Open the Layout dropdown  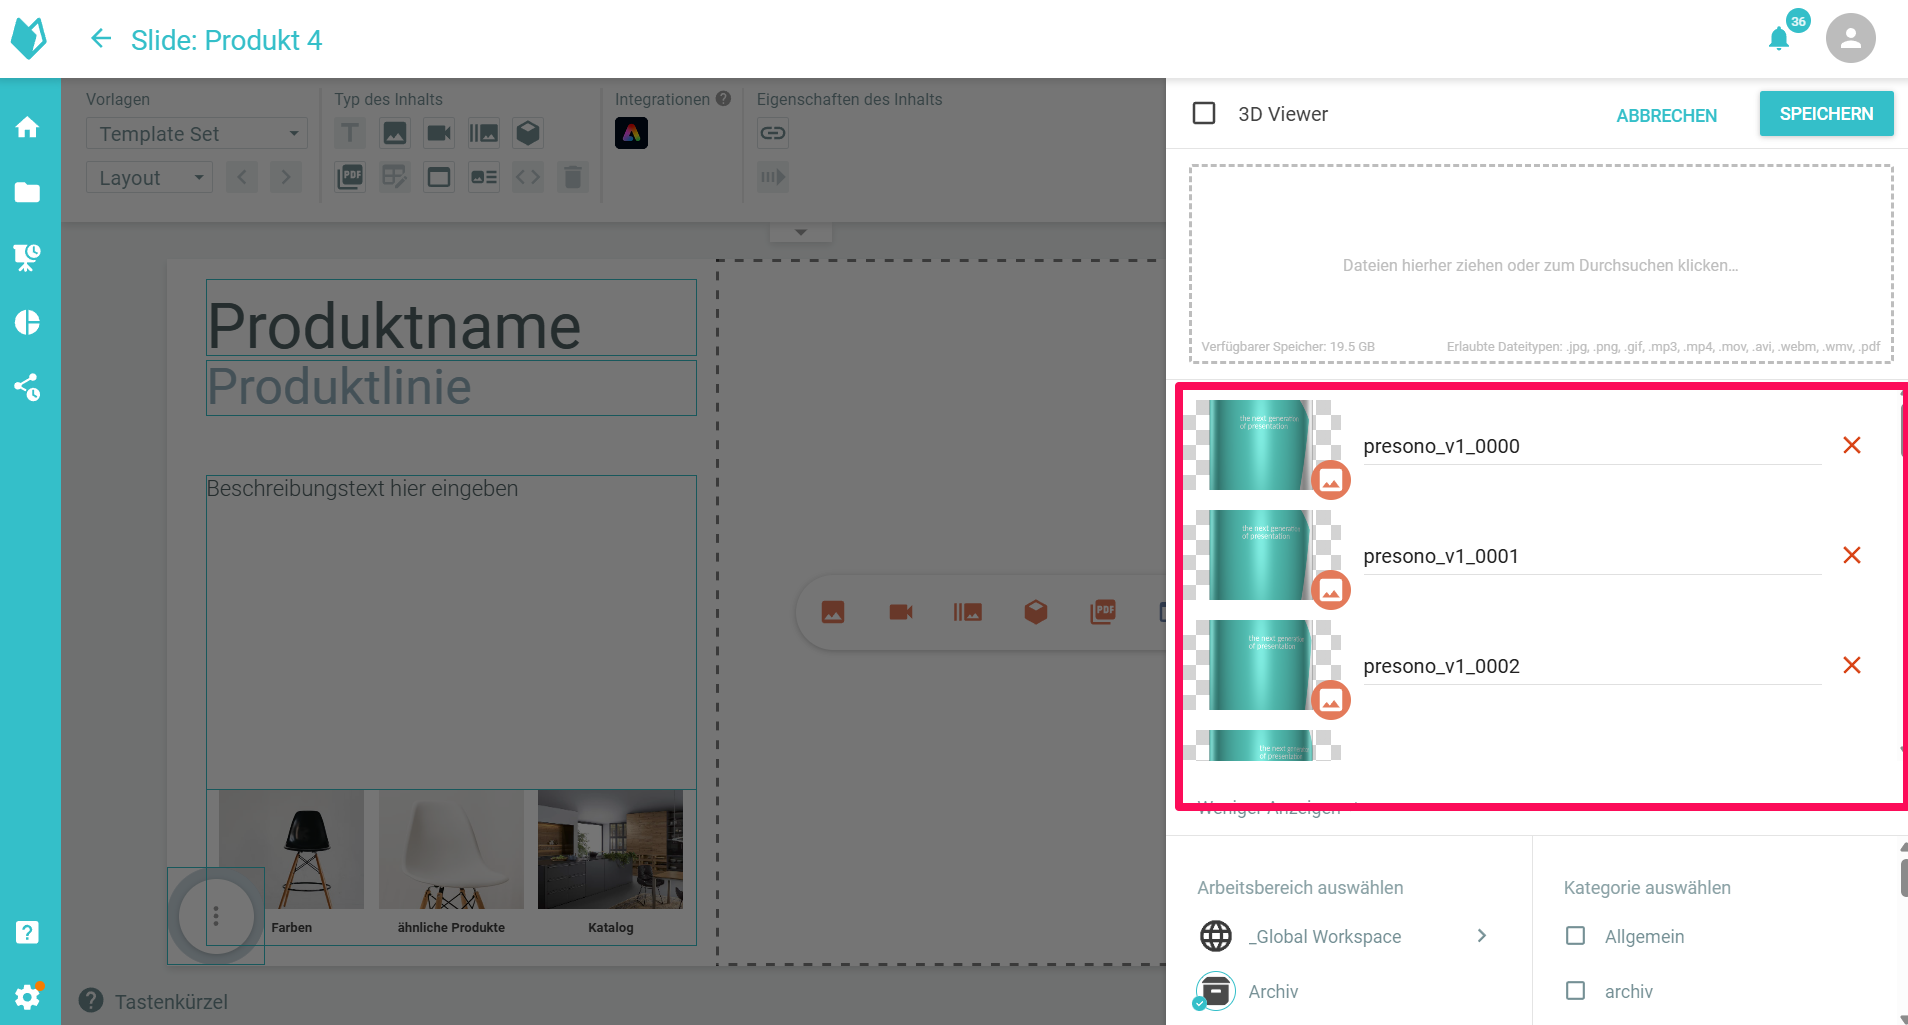click(149, 178)
